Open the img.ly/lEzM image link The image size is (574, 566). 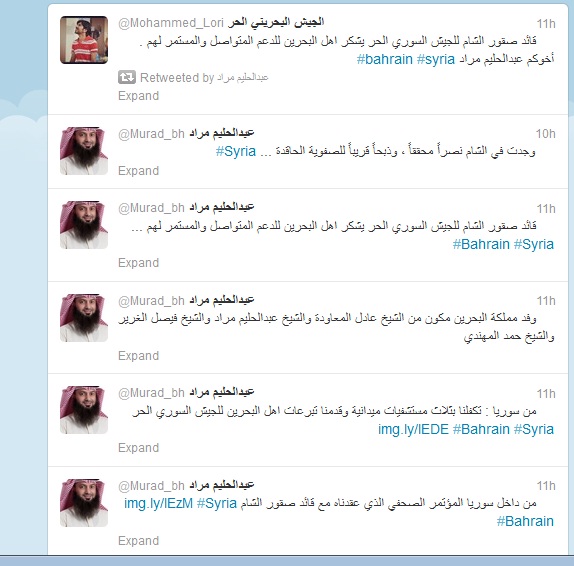point(159,503)
